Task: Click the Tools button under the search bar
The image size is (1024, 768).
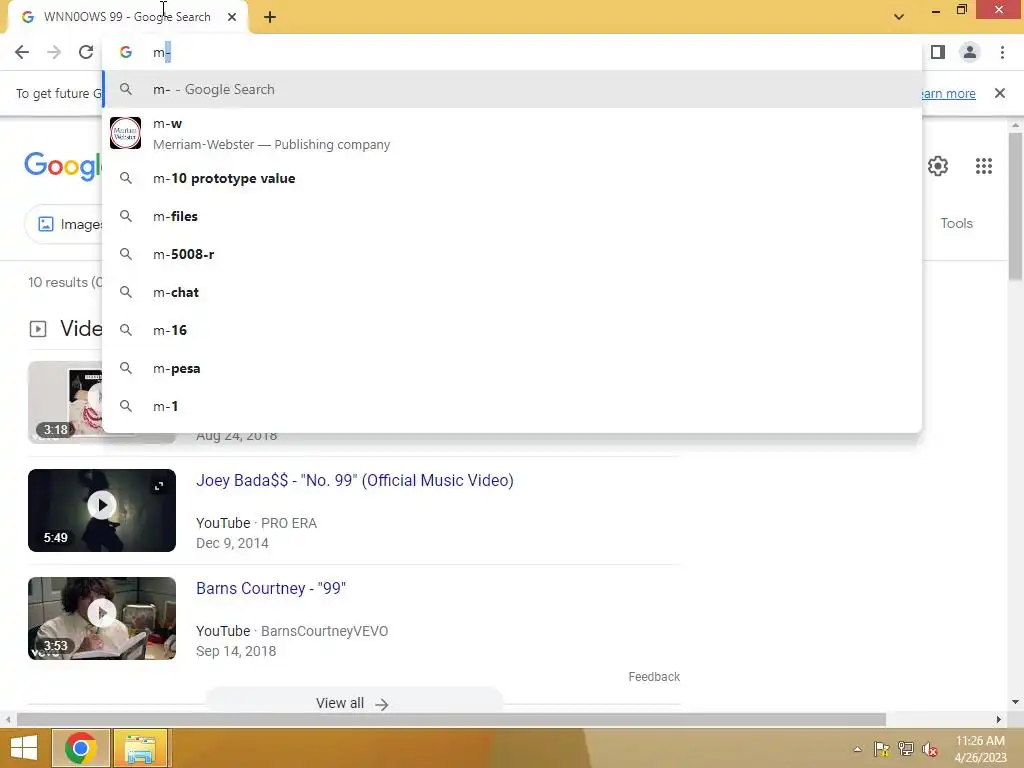Action: (x=956, y=223)
